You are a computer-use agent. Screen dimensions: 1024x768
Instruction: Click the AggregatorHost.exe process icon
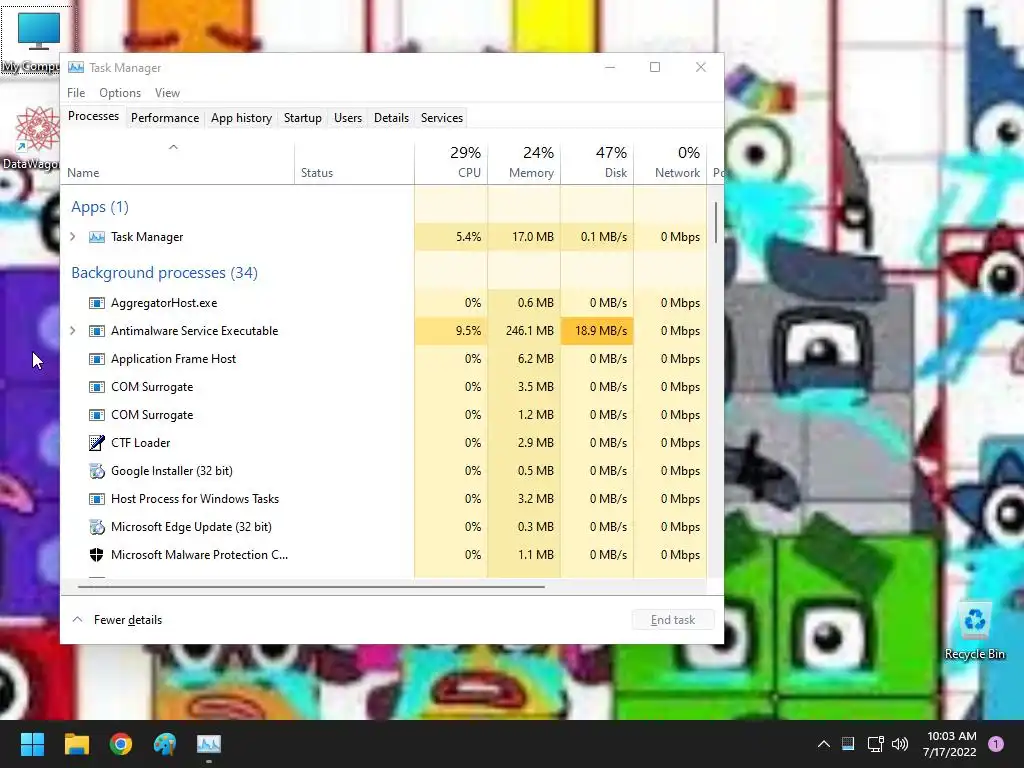click(x=97, y=302)
